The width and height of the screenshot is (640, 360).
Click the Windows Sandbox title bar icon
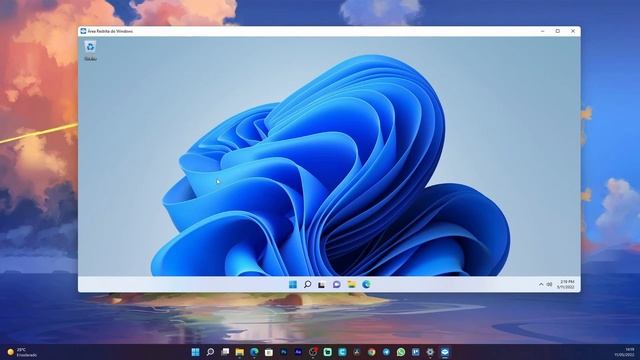pyautogui.click(x=83, y=31)
